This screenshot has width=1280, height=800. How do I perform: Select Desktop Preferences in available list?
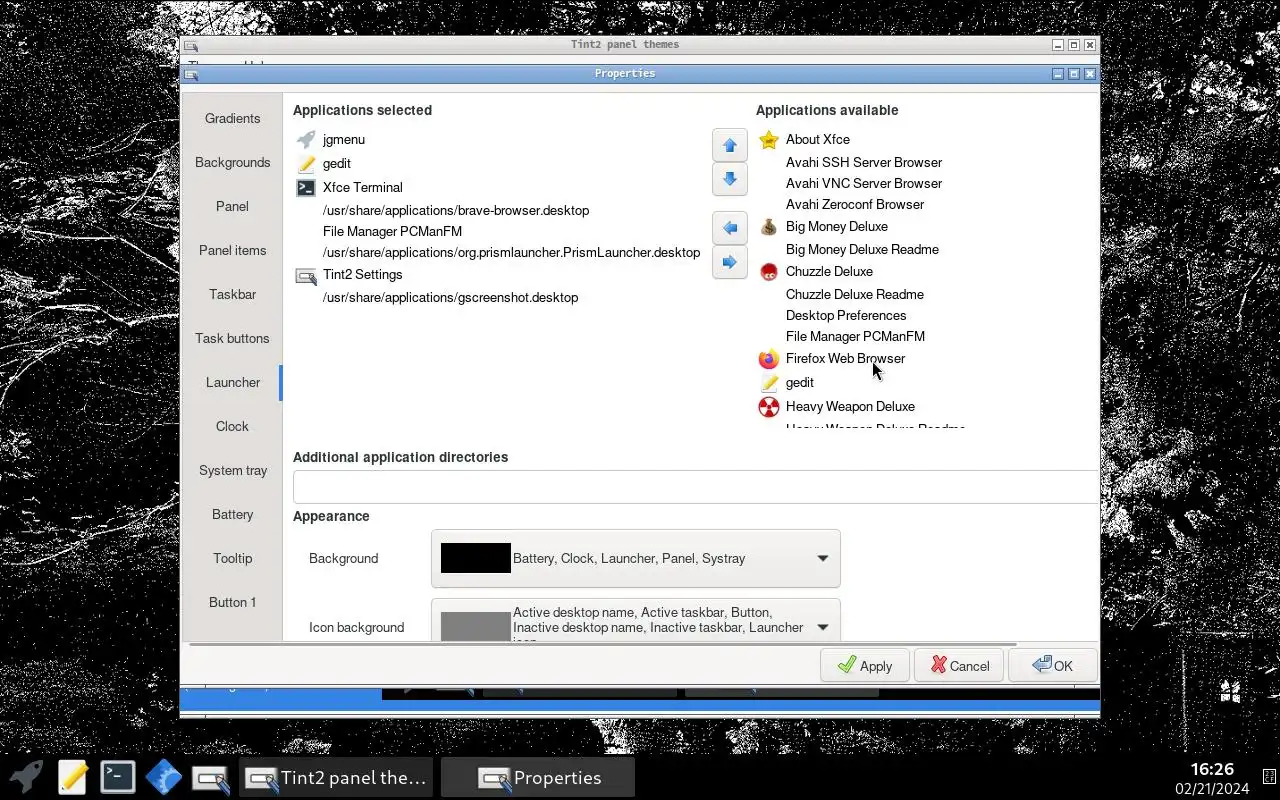click(846, 316)
